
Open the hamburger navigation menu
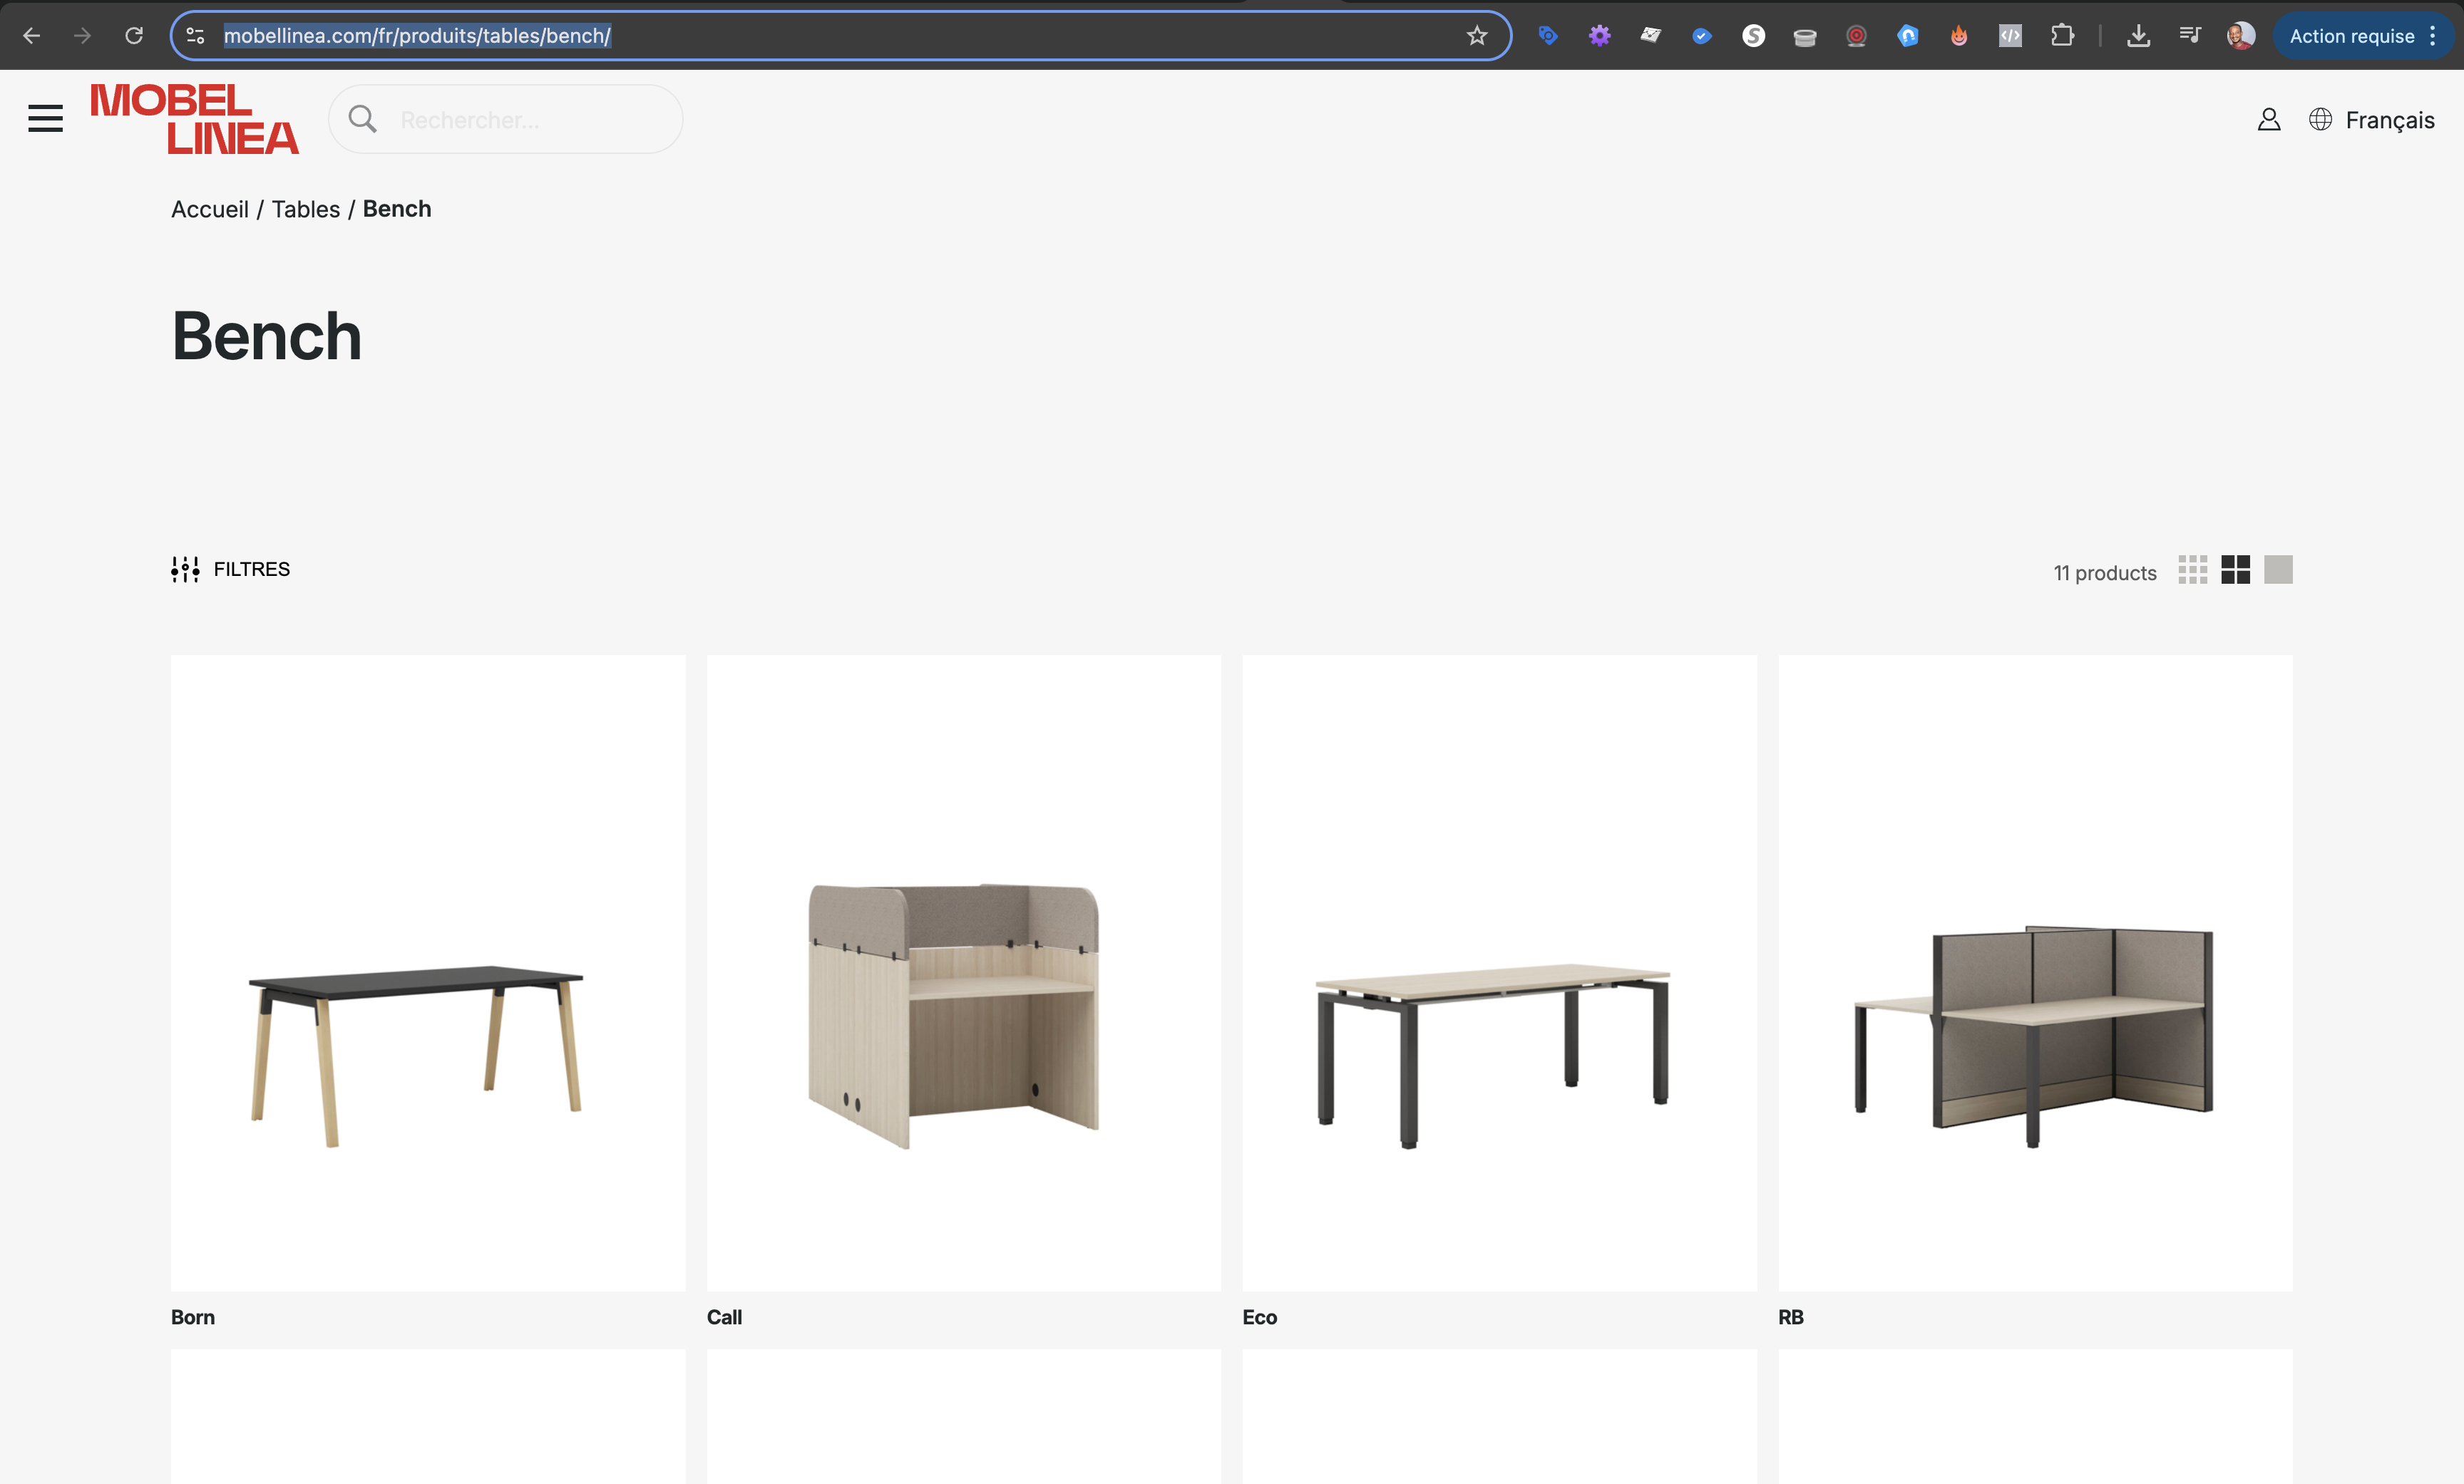[x=45, y=119]
